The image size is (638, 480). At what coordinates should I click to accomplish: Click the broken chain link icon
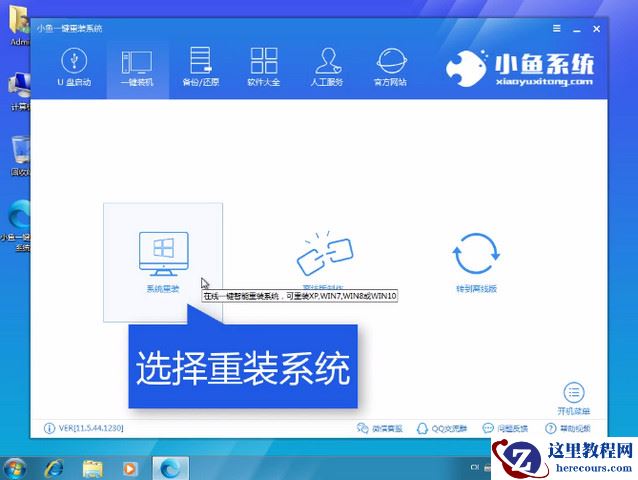point(325,253)
